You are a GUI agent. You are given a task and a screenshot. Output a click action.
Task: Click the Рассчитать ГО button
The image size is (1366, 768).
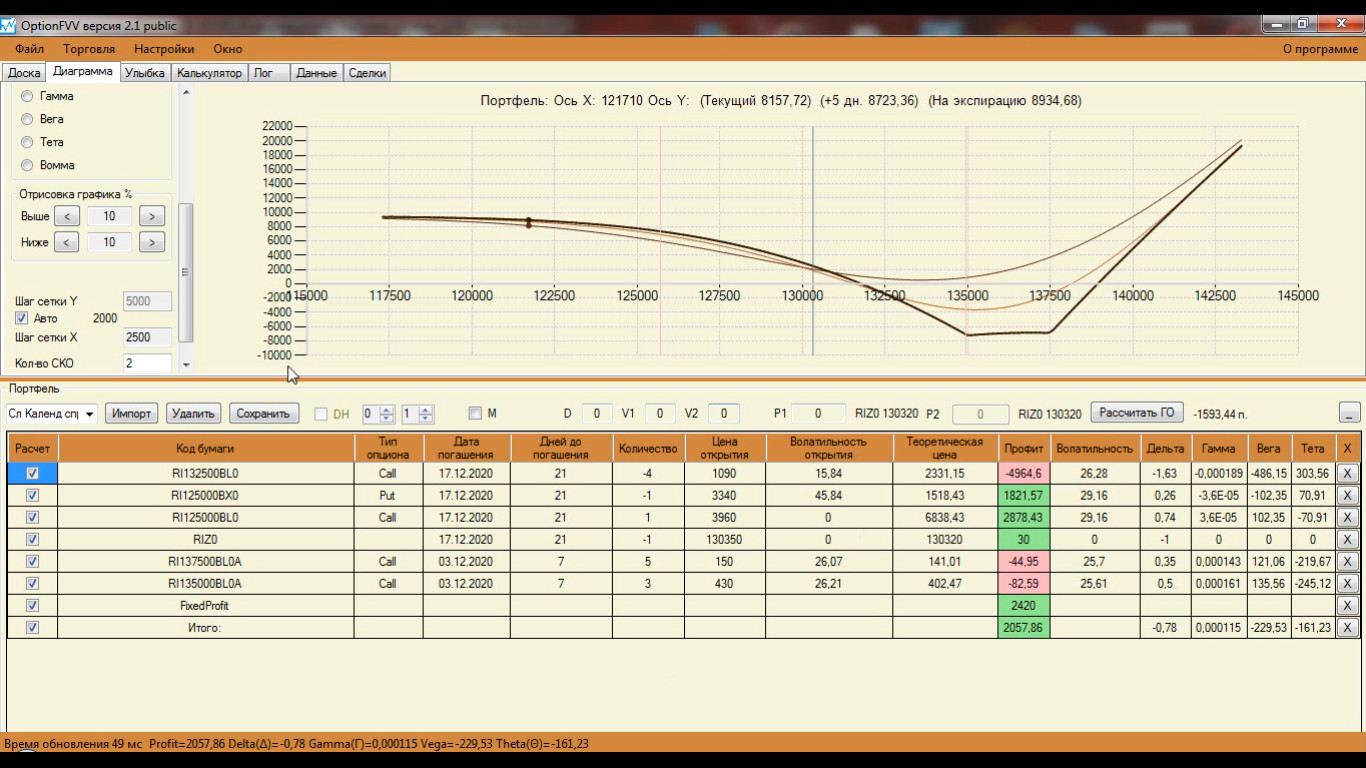1137,413
